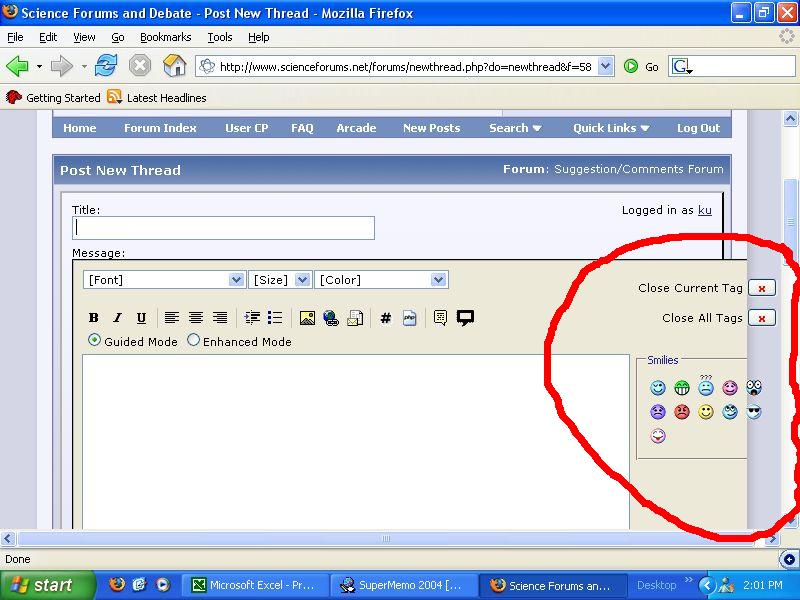Insert an image into the post
Image resolution: width=800 pixels, height=600 pixels.
click(307, 318)
